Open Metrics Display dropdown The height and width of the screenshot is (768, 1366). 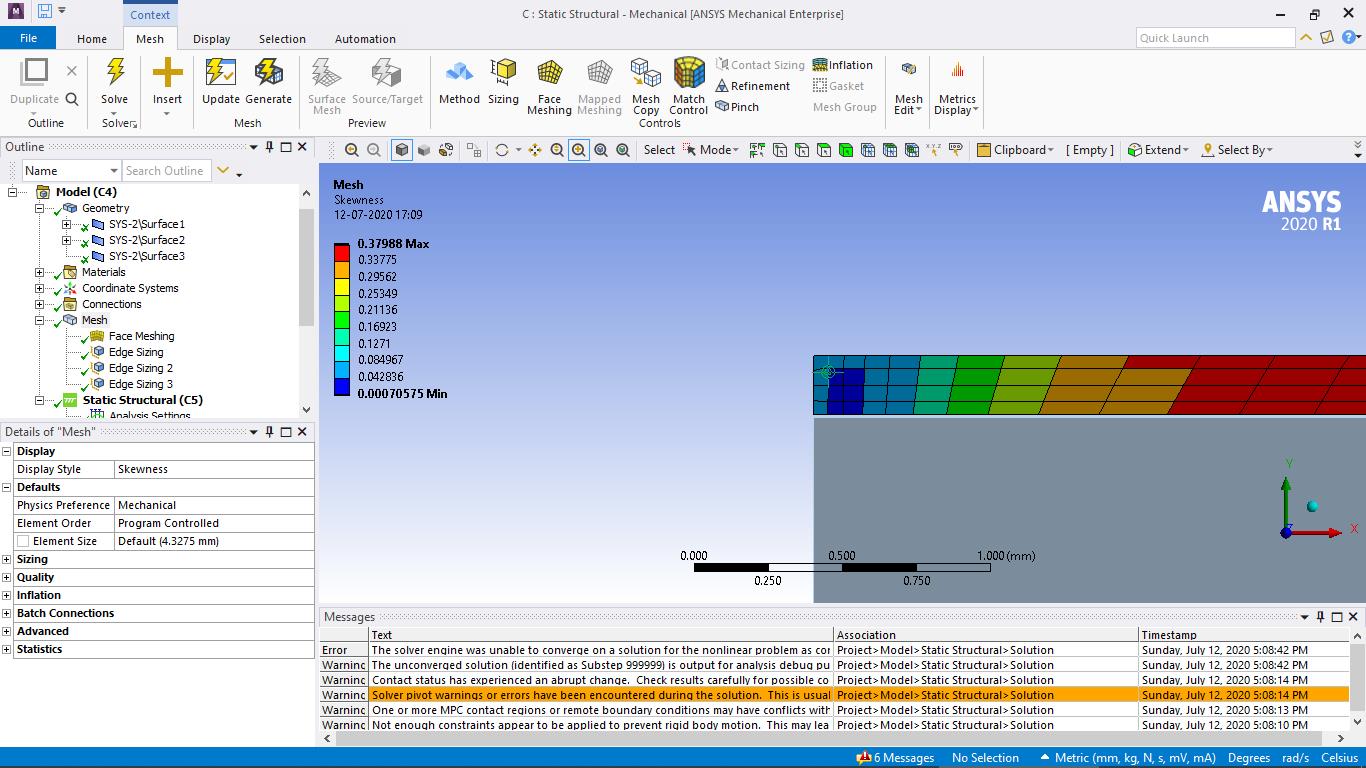[957, 87]
